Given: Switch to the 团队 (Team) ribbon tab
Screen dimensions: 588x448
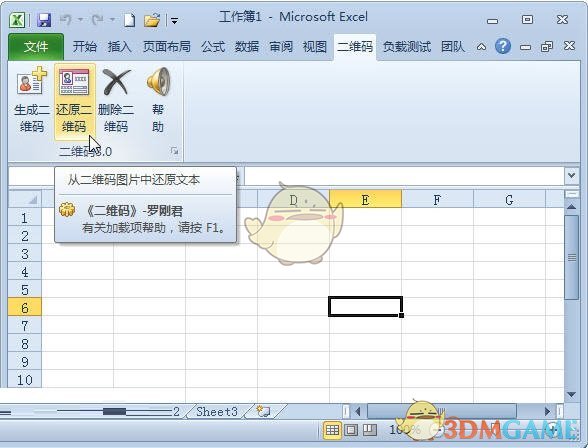Looking at the screenshot, I should point(453,47).
